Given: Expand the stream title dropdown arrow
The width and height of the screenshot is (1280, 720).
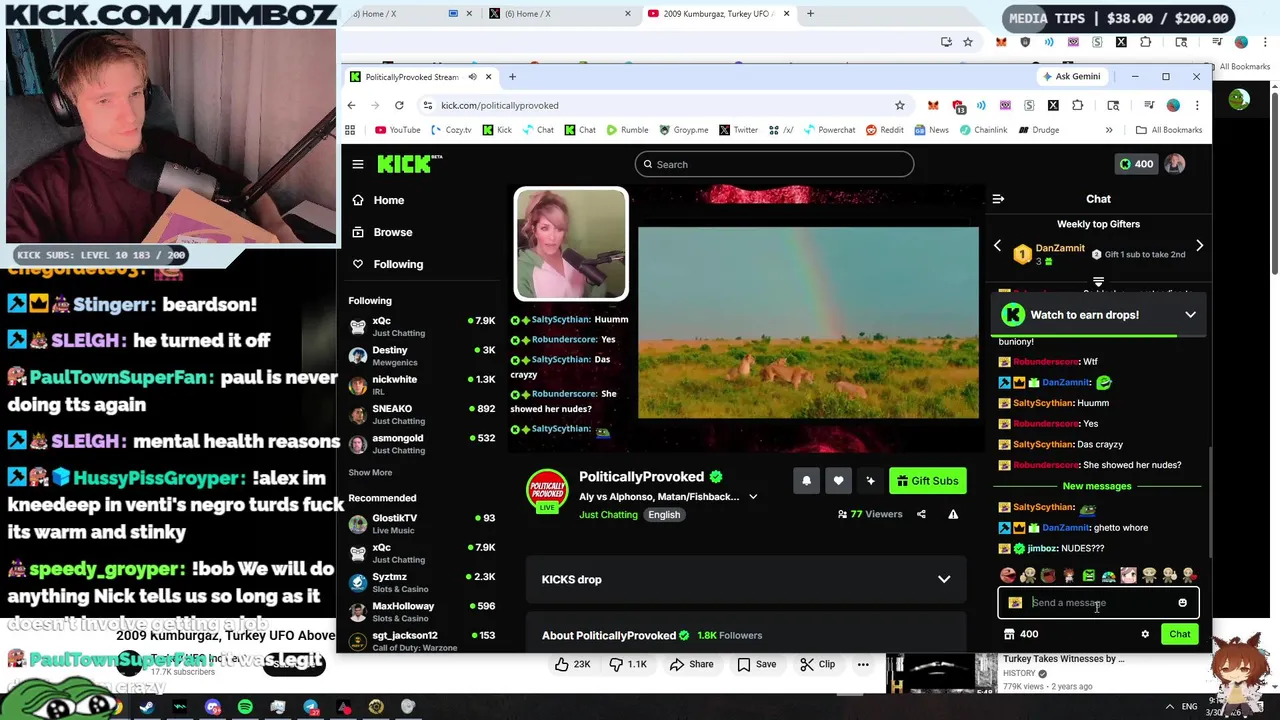Looking at the screenshot, I should [753, 497].
